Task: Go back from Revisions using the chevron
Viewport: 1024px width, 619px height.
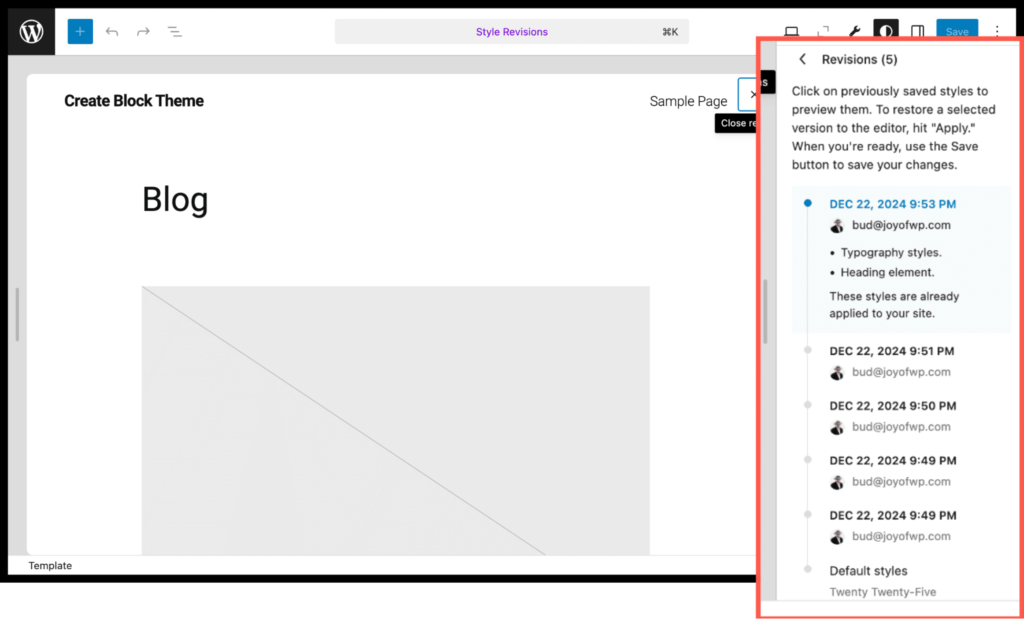Action: tap(803, 59)
